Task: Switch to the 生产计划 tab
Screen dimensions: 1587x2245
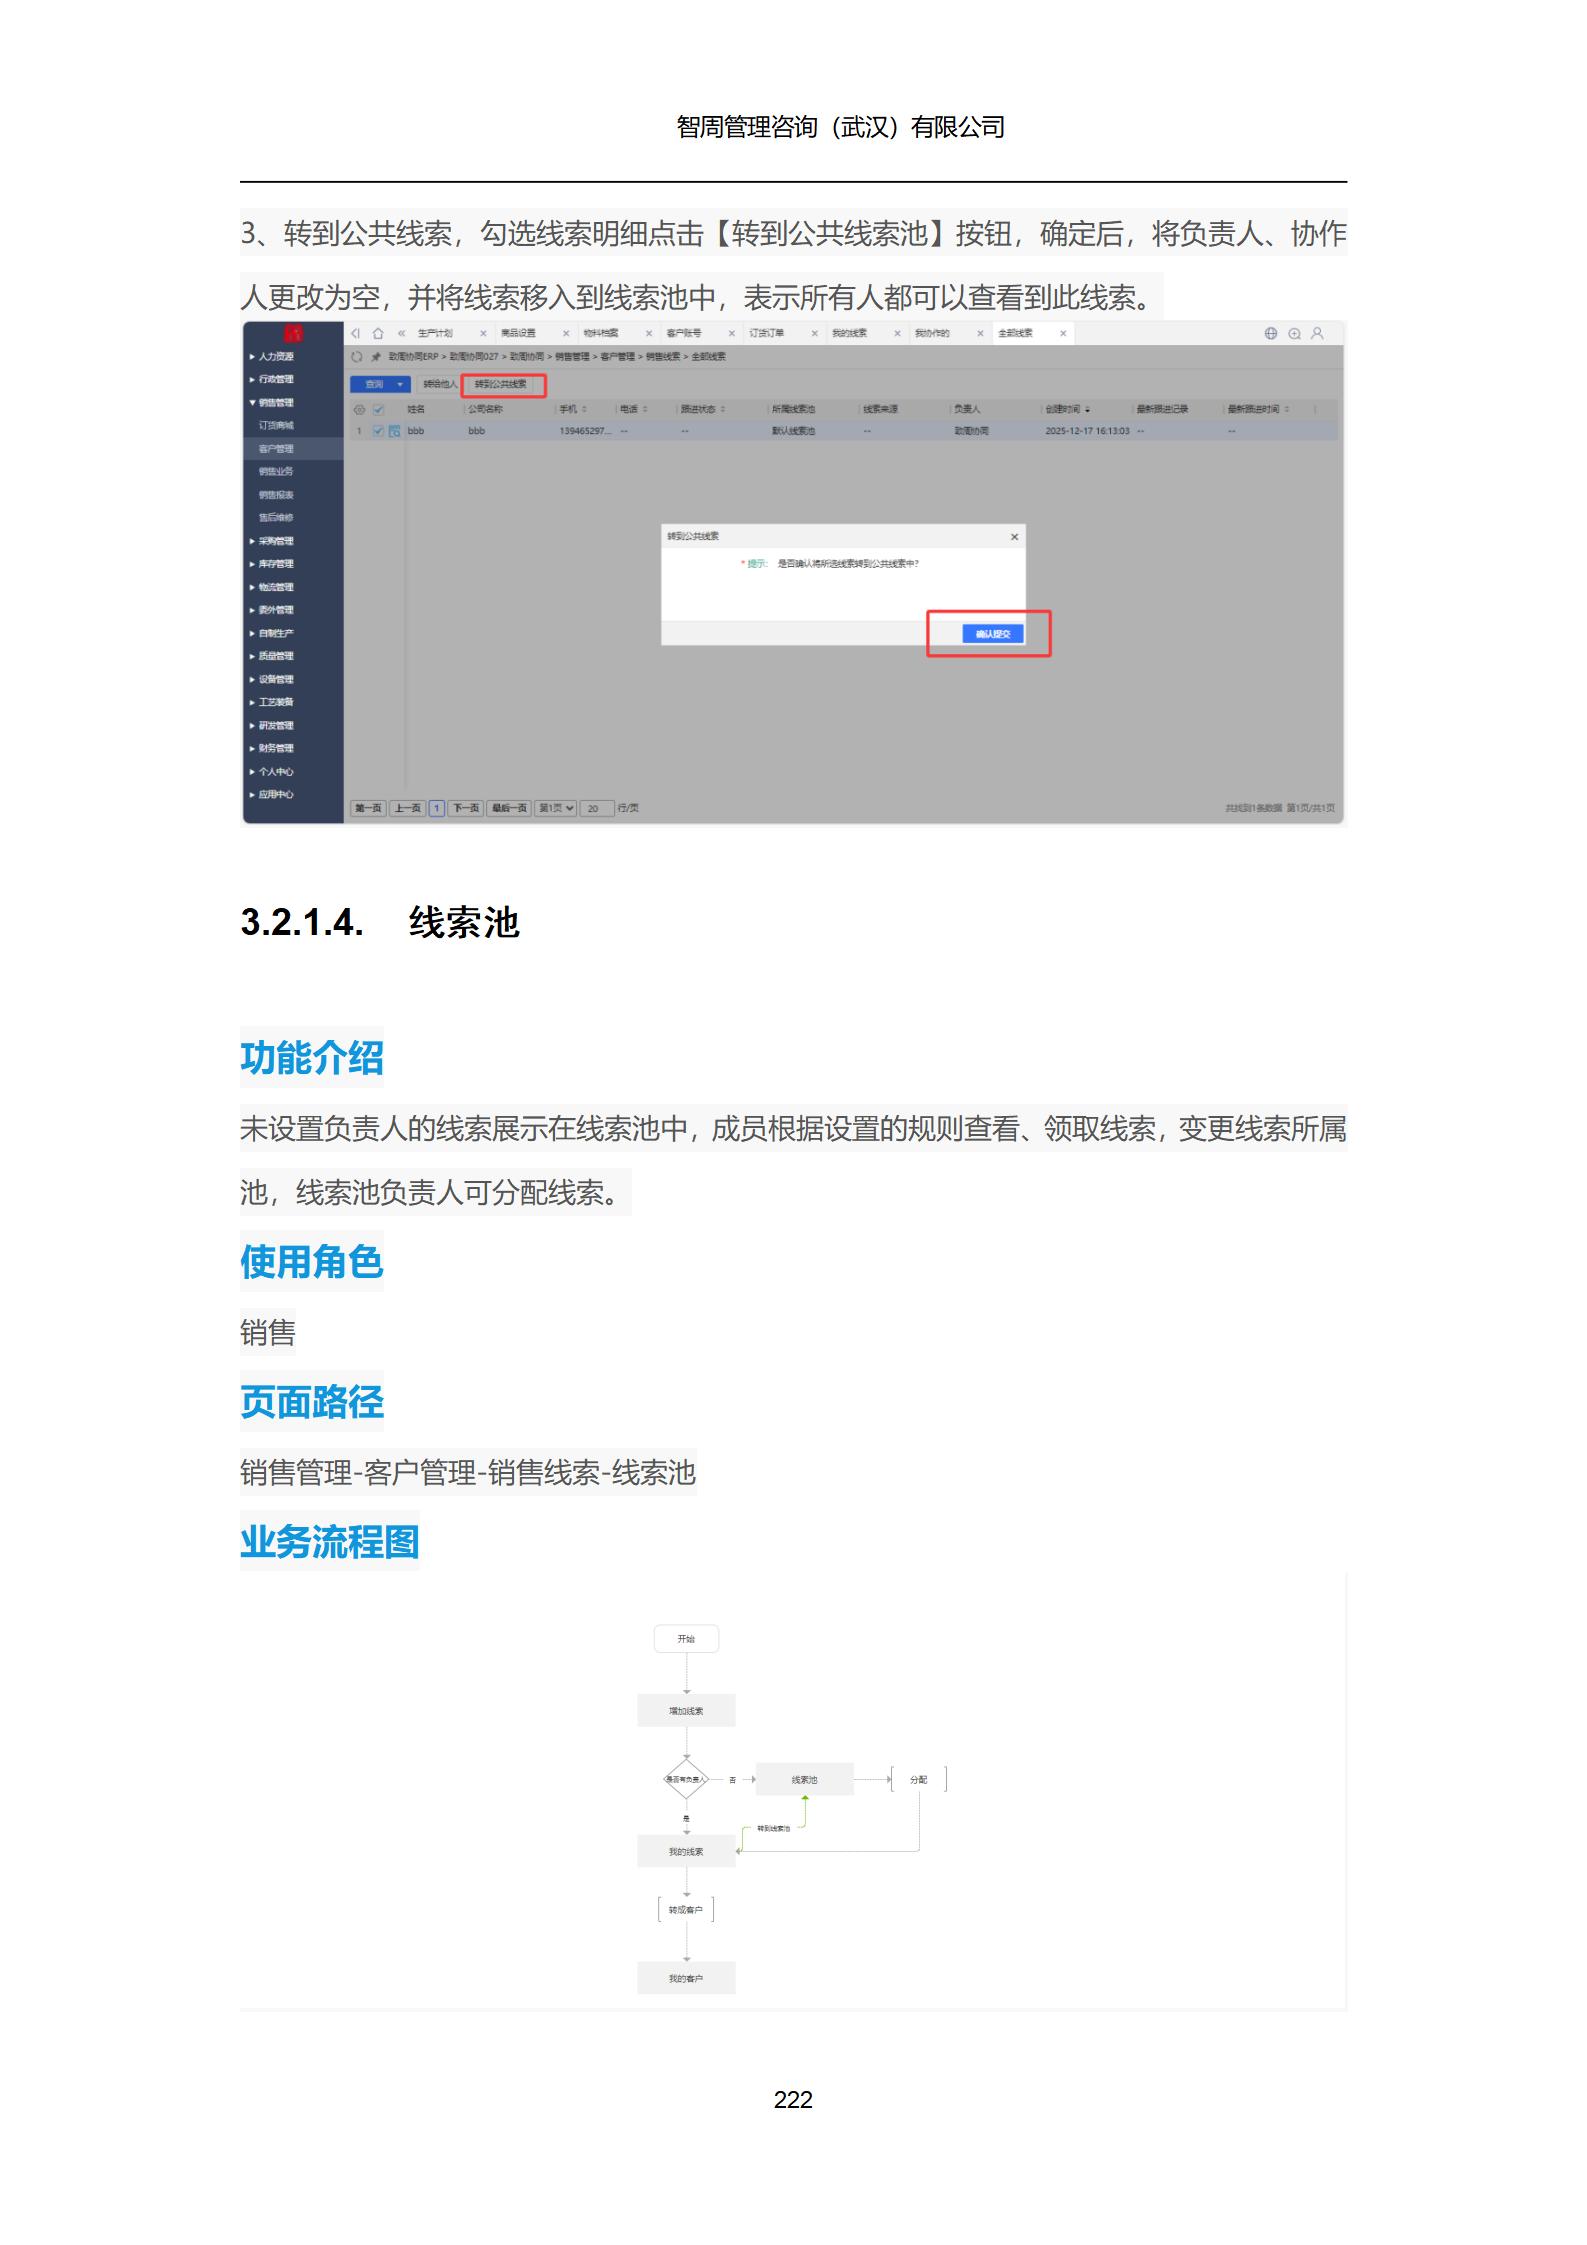Action: pyautogui.click(x=435, y=333)
